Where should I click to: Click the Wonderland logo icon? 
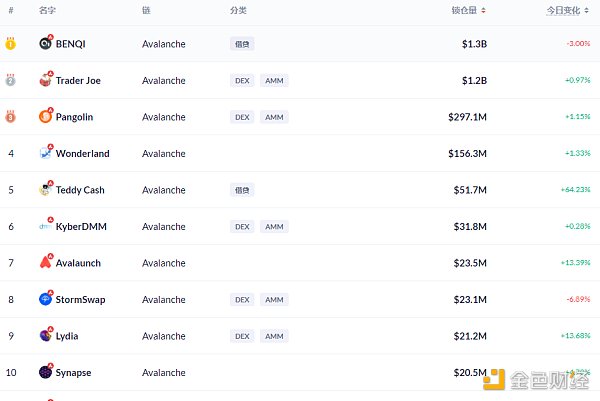coord(45,153)
